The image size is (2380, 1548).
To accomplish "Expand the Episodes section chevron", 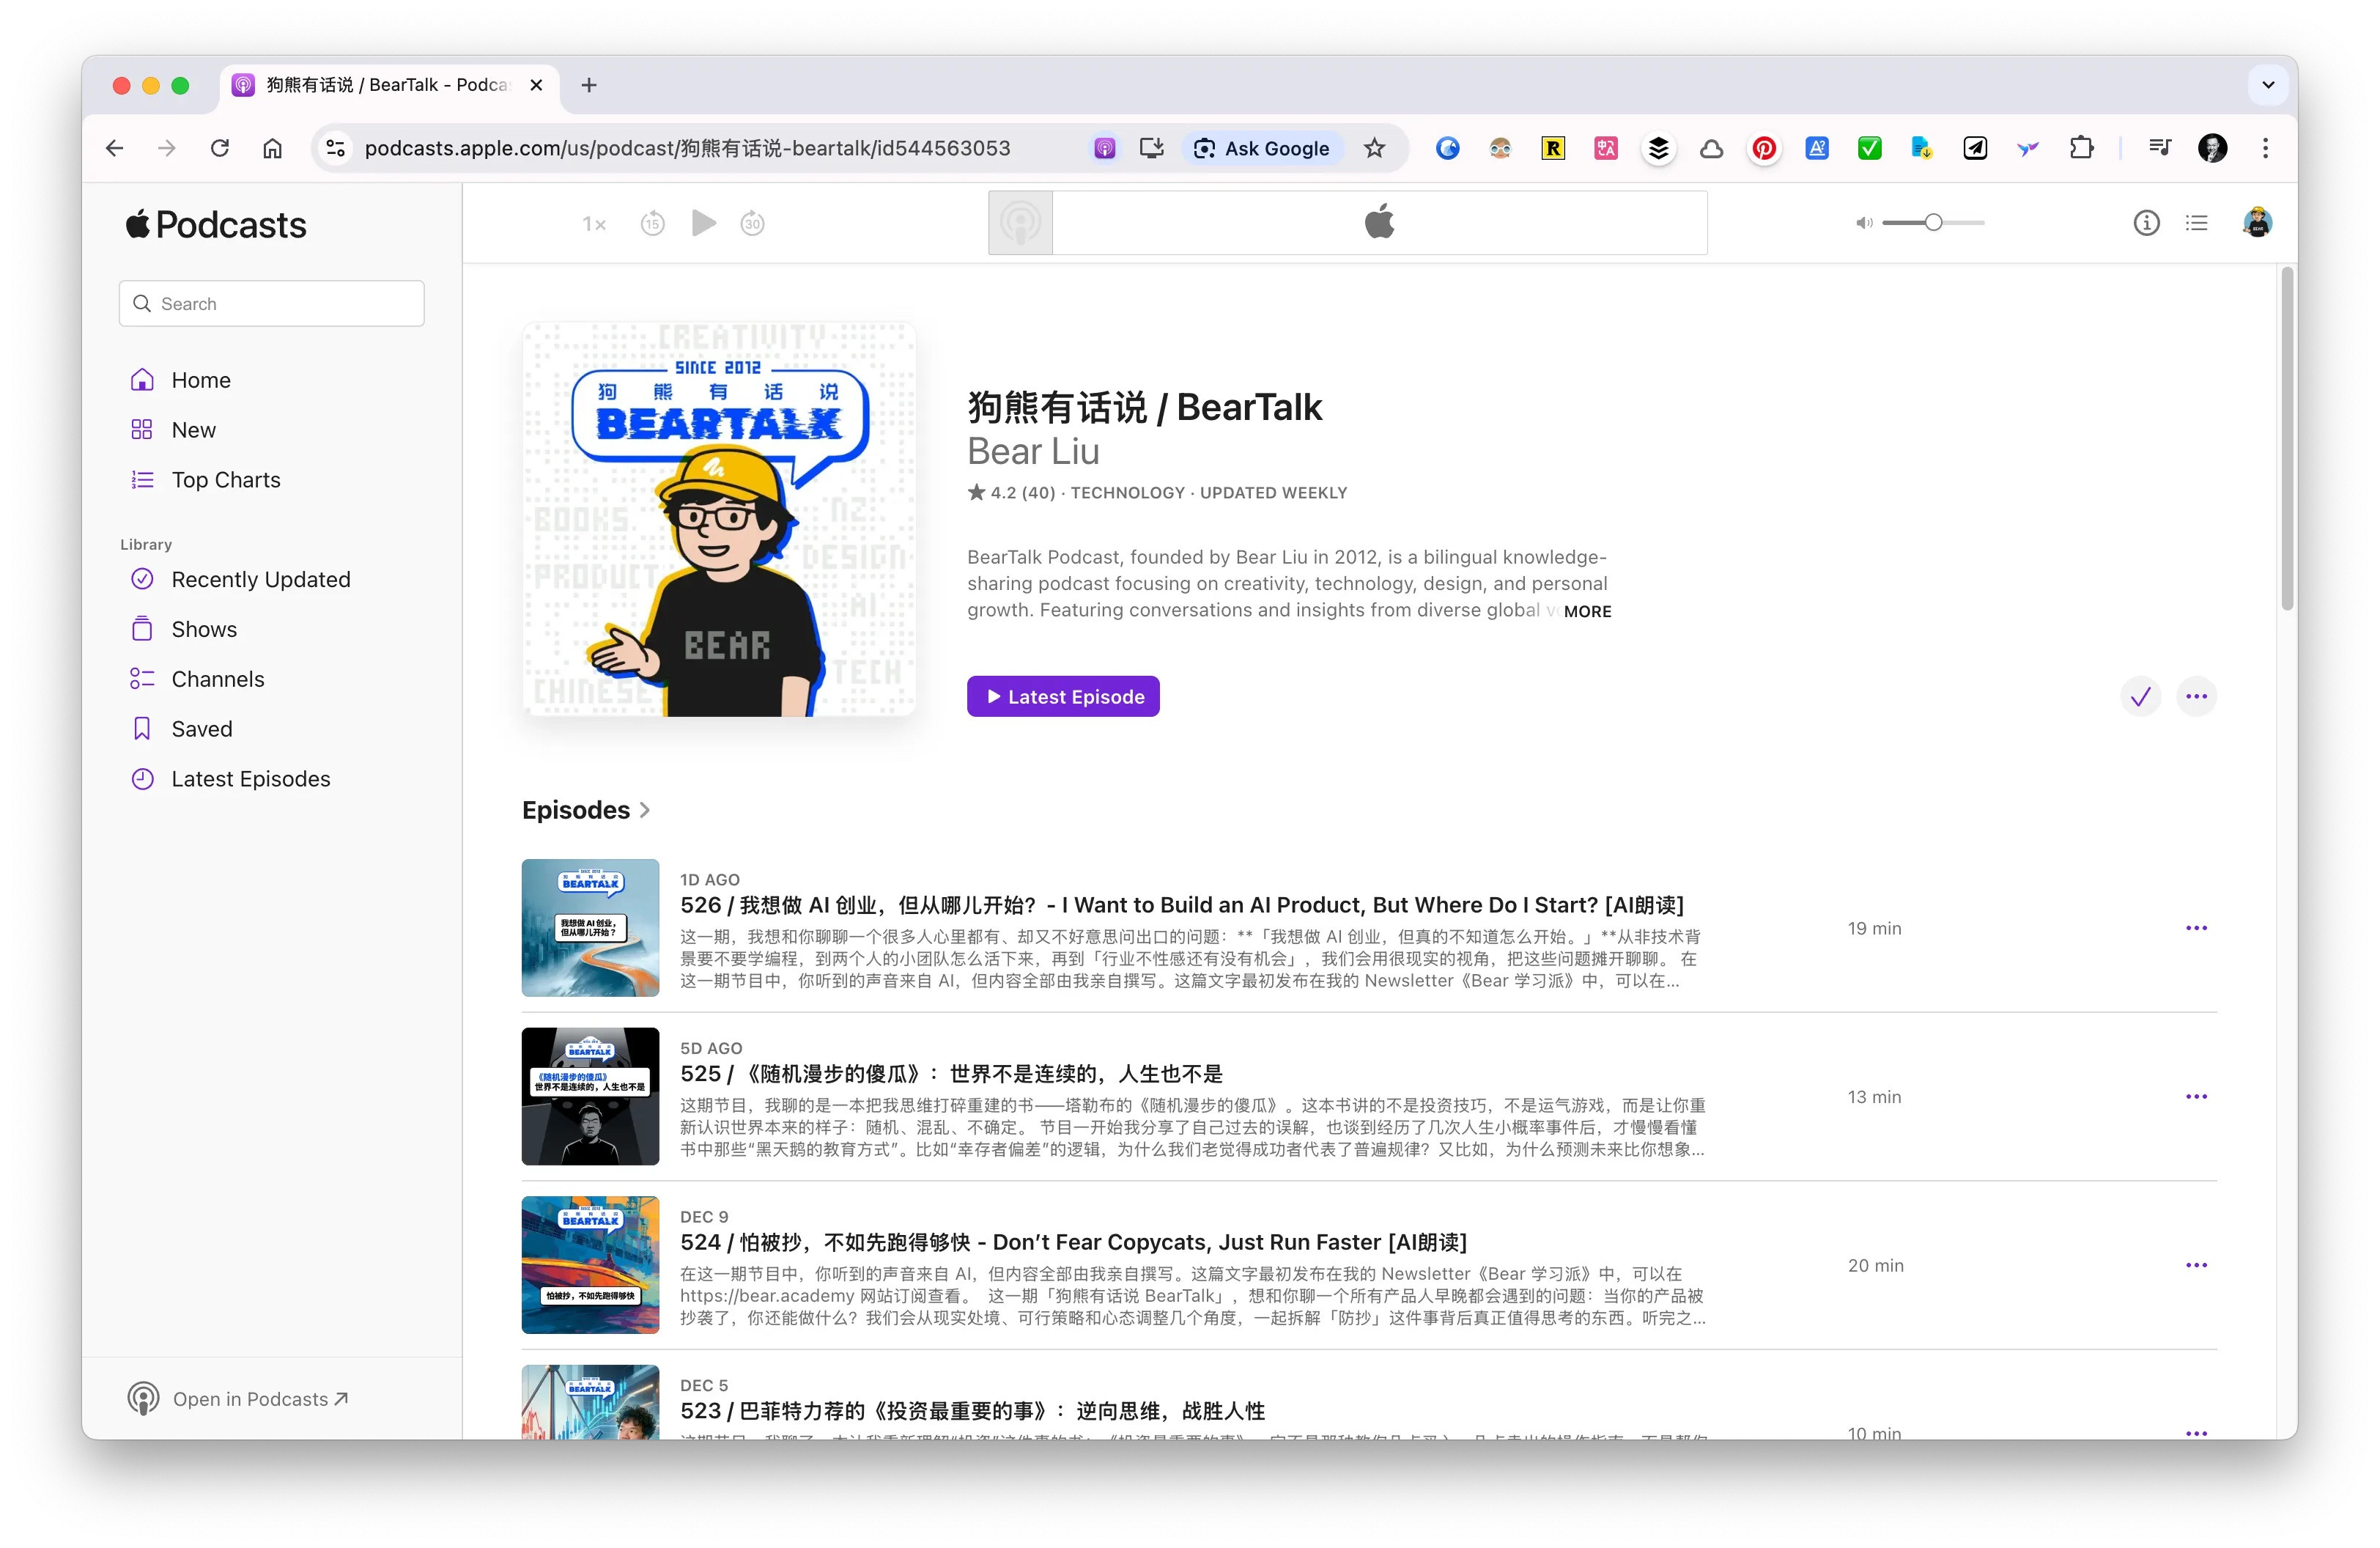I will 645,810.
